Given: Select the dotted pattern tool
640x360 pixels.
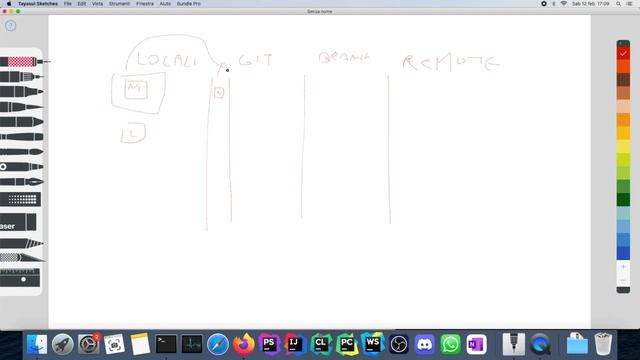Looking at the screenshot, I should [20, 199].
